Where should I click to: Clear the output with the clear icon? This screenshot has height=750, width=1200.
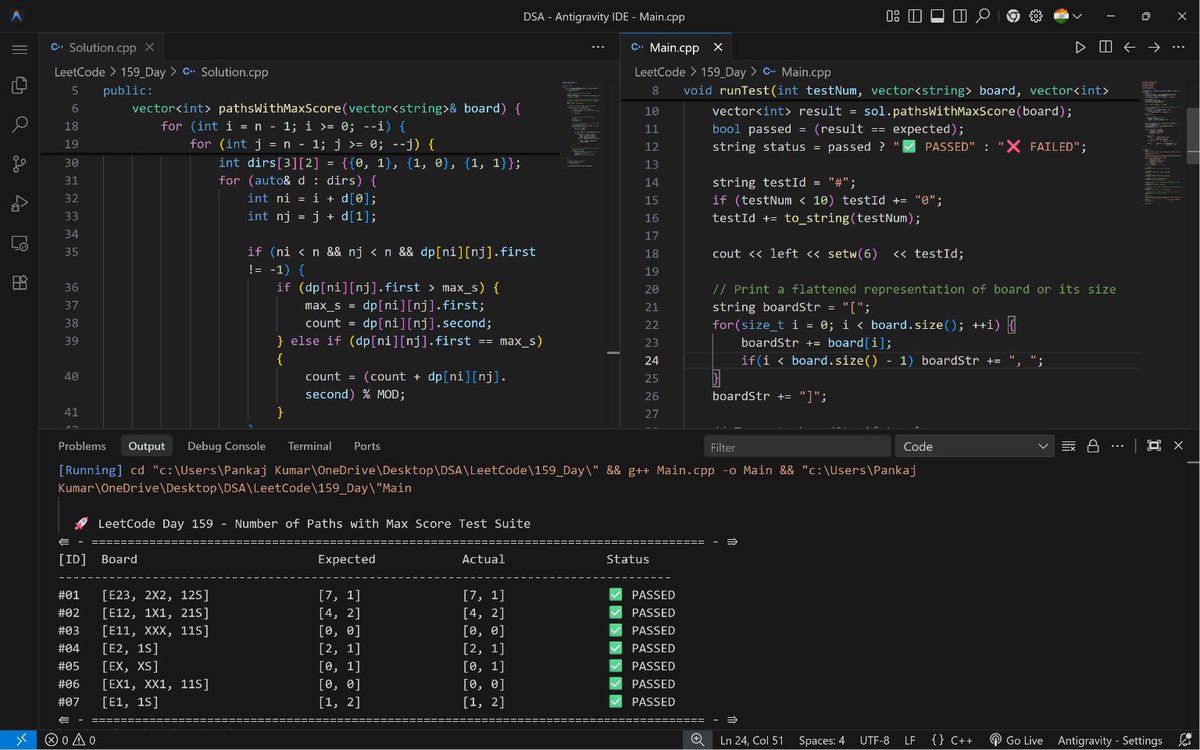pos(1068,446)
